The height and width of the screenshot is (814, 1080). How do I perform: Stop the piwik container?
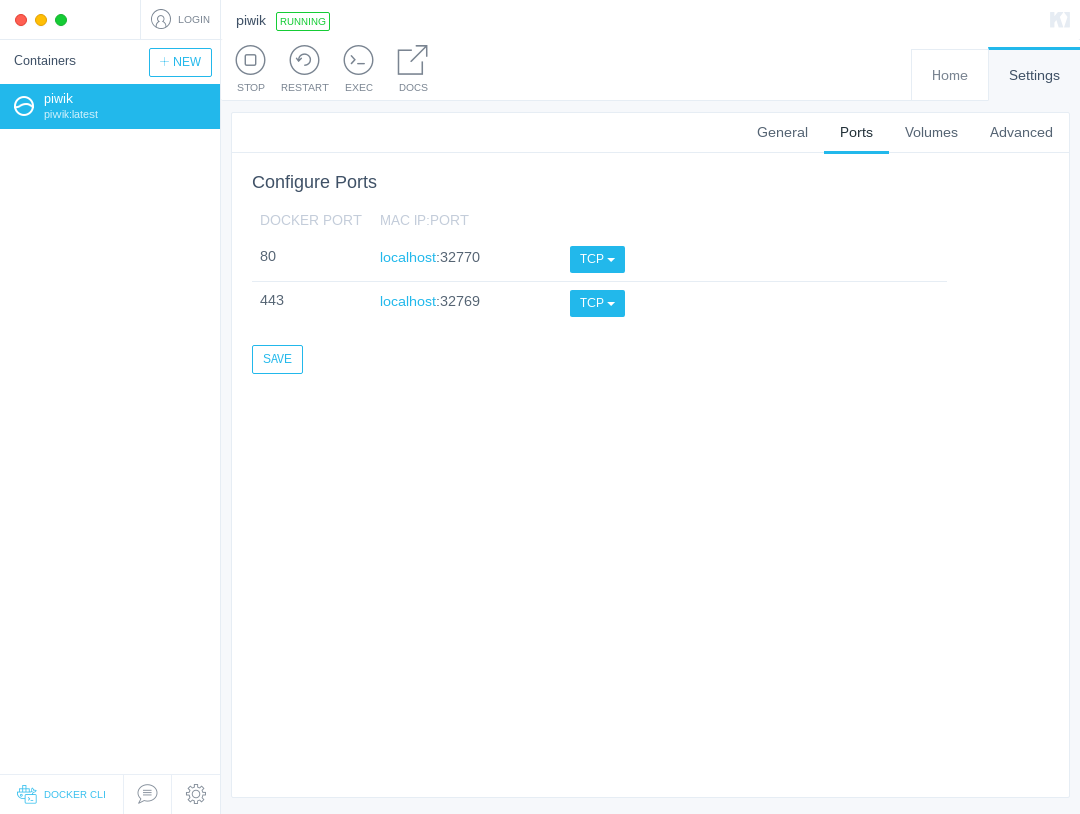(250, 60)
